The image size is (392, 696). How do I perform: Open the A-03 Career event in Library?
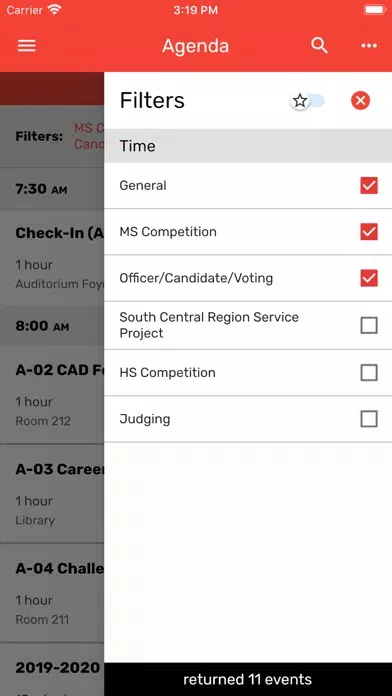click(x=52, y=494)
